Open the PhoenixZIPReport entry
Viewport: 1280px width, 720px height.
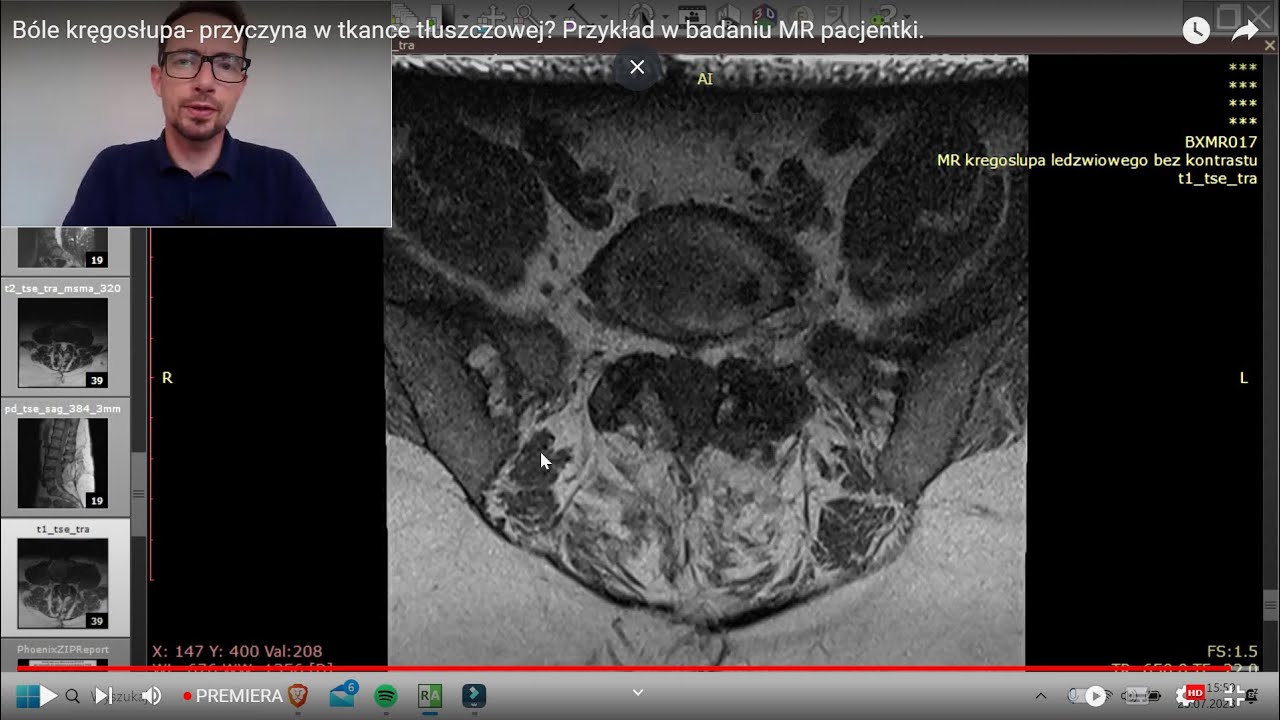pos(63,652)
